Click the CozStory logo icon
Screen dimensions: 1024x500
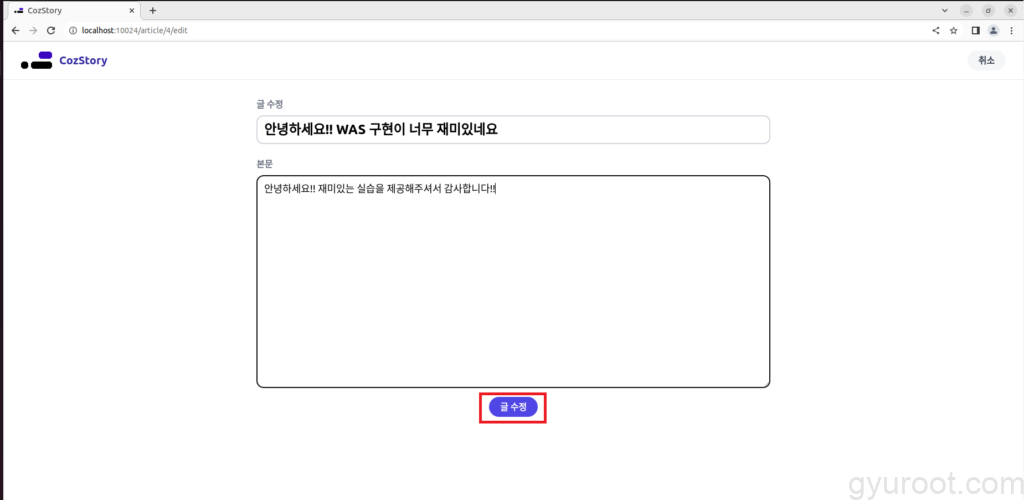tap(37, 61)
